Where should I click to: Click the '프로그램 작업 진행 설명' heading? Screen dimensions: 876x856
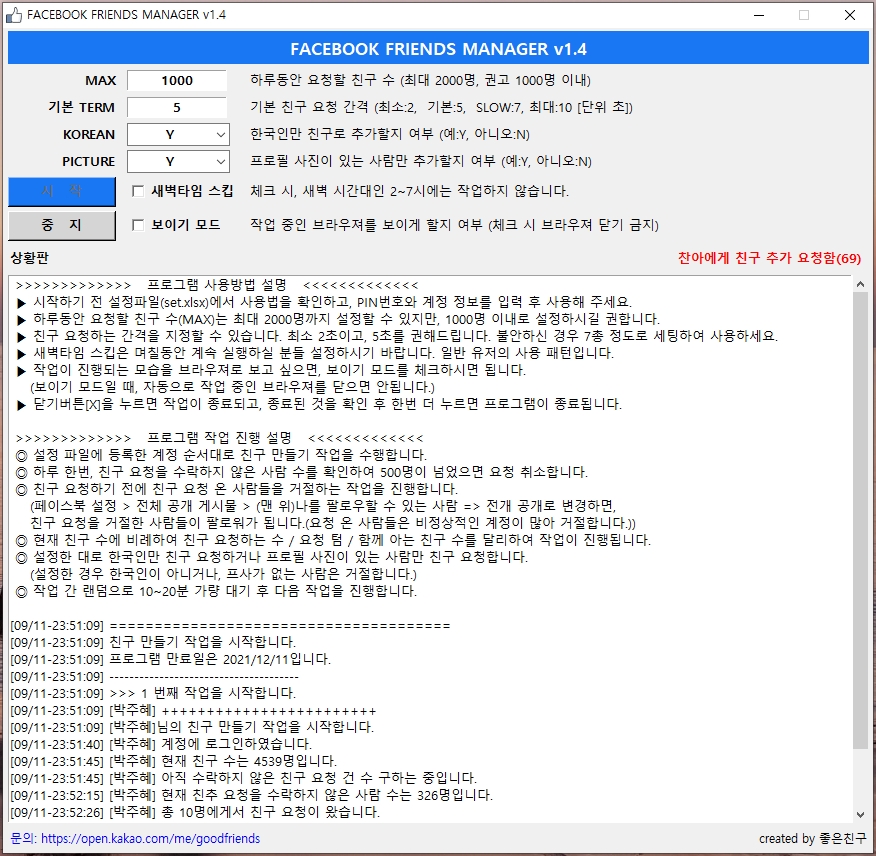click(219, 437)
